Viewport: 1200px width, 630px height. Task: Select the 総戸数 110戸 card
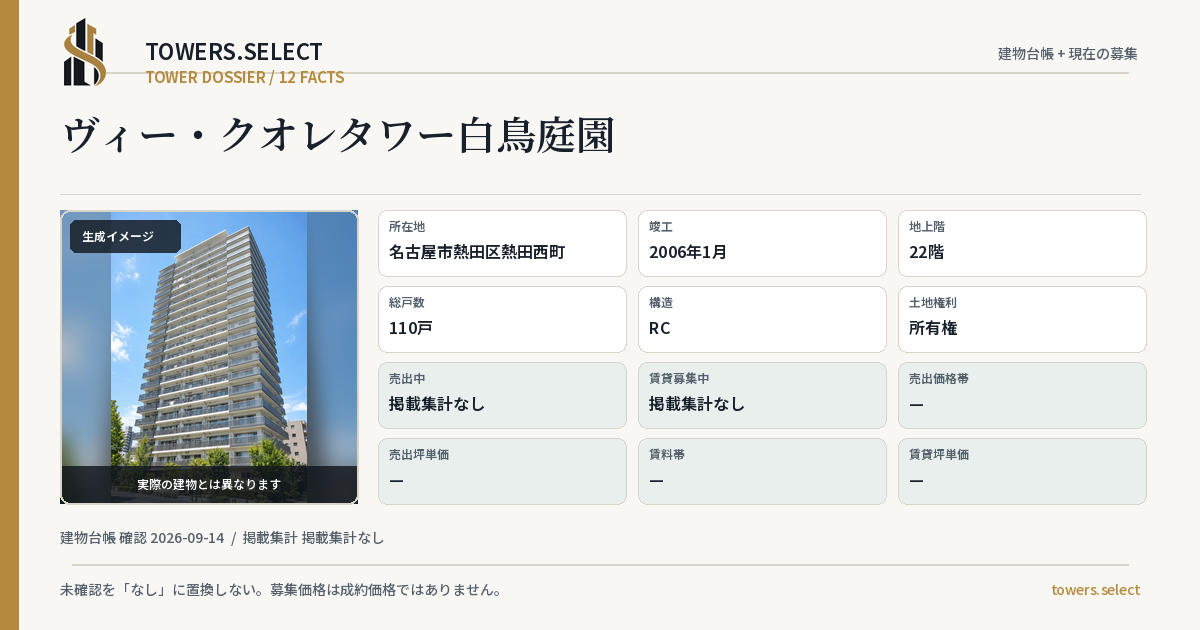click(502, 319)
